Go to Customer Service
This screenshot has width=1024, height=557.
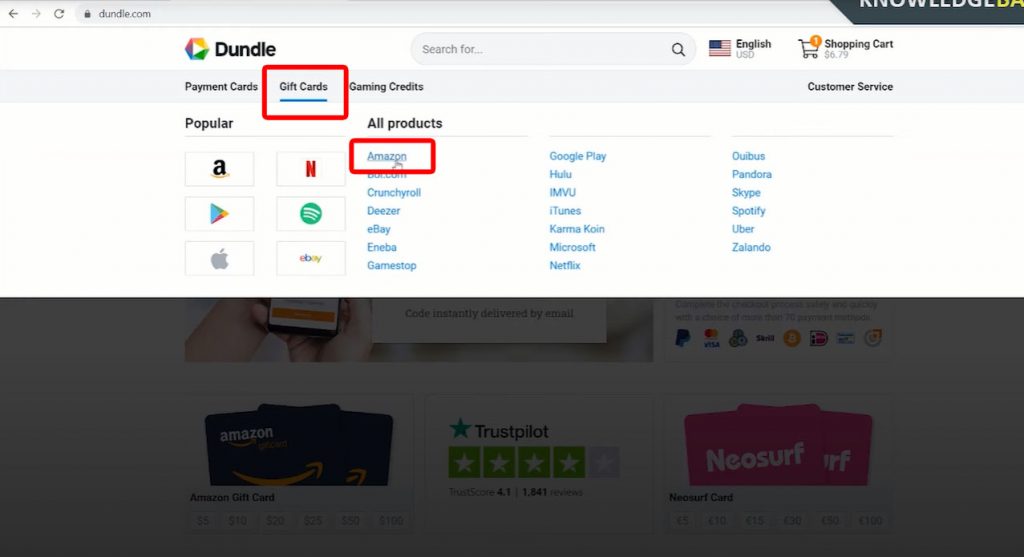click(850, 87)
